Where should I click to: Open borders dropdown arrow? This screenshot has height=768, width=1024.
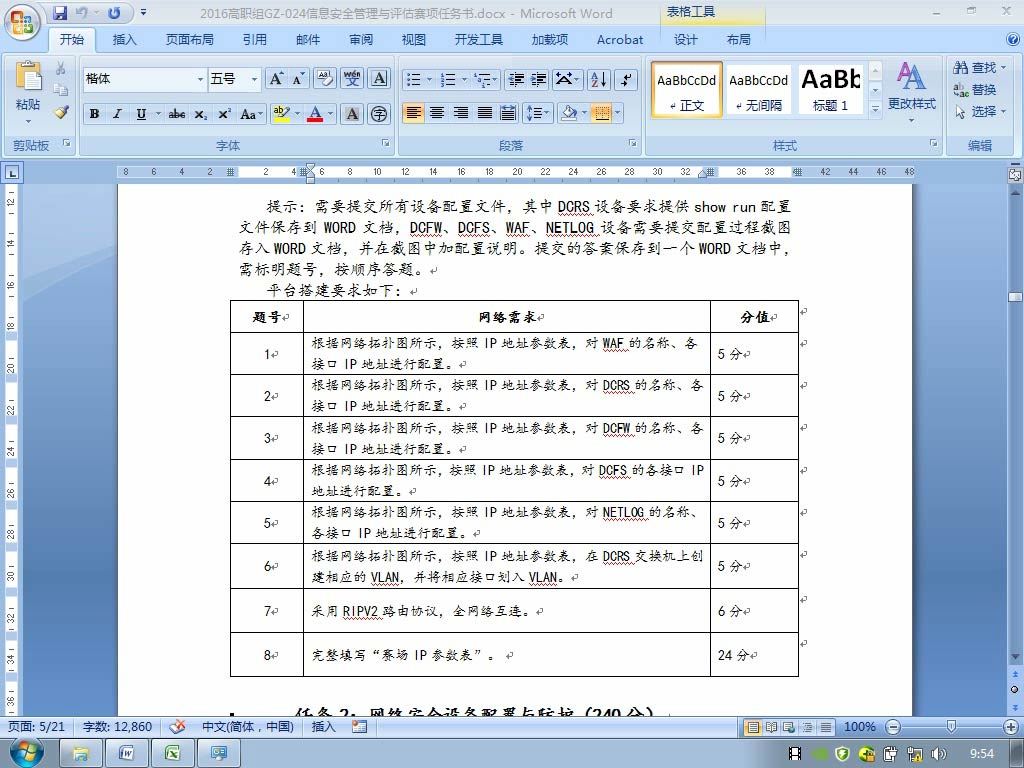click(x=618, y=114)
